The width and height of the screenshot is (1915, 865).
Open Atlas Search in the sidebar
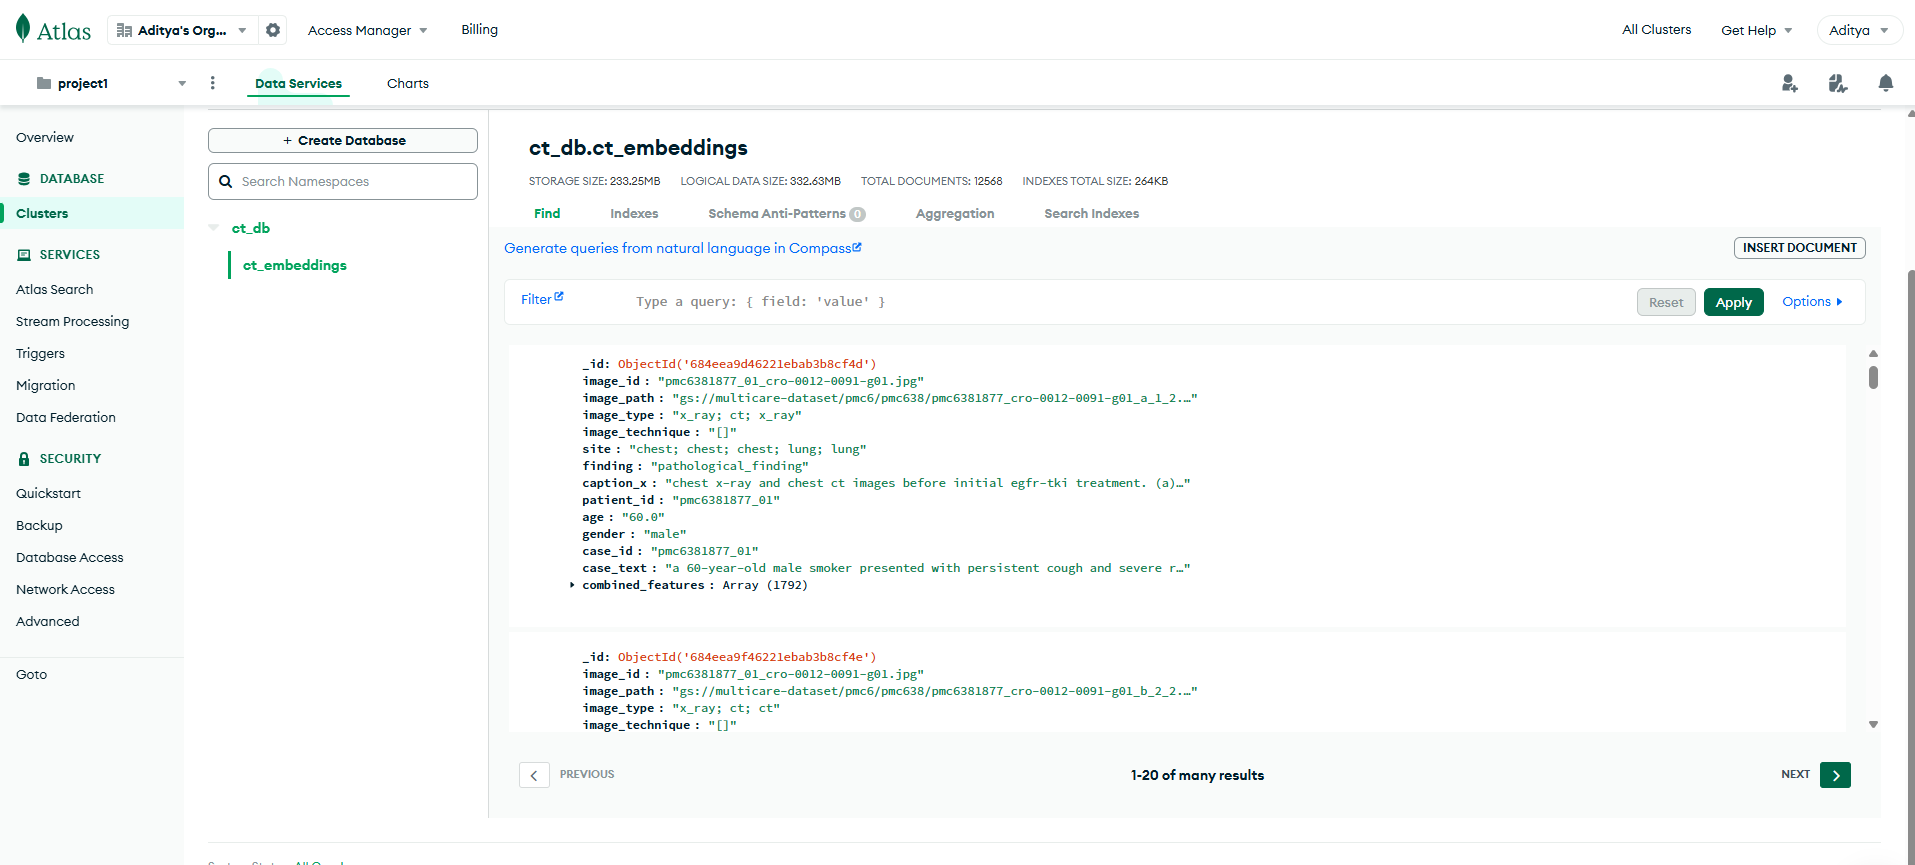pos(55,289)
